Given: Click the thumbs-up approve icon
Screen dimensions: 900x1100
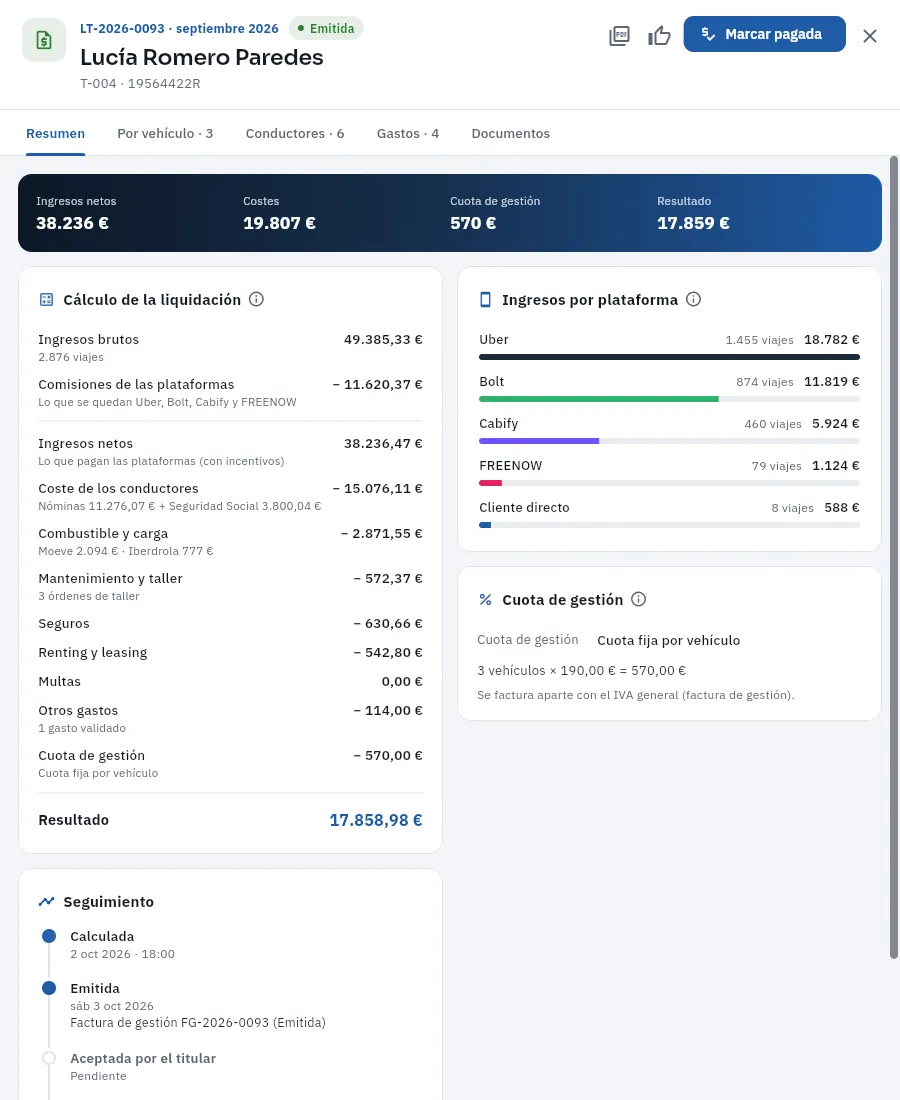Looking at the screenshot, I should 659,35.
